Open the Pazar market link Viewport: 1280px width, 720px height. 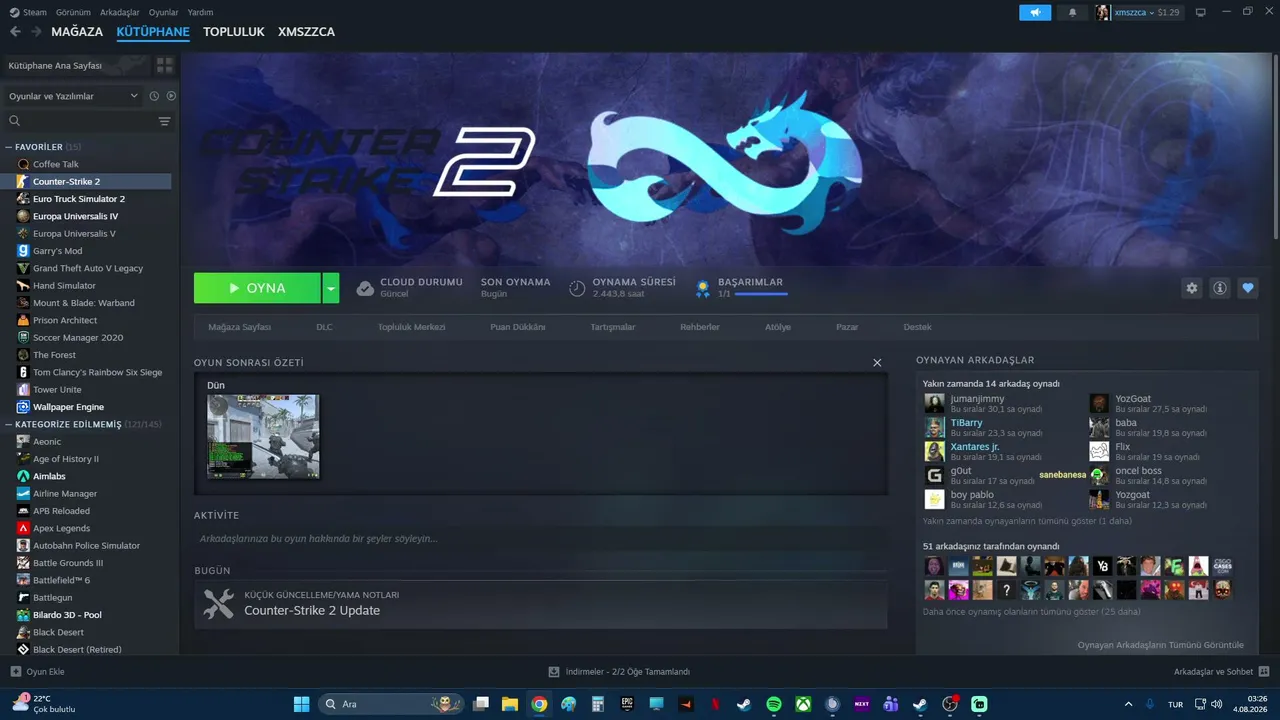point(847,327)
